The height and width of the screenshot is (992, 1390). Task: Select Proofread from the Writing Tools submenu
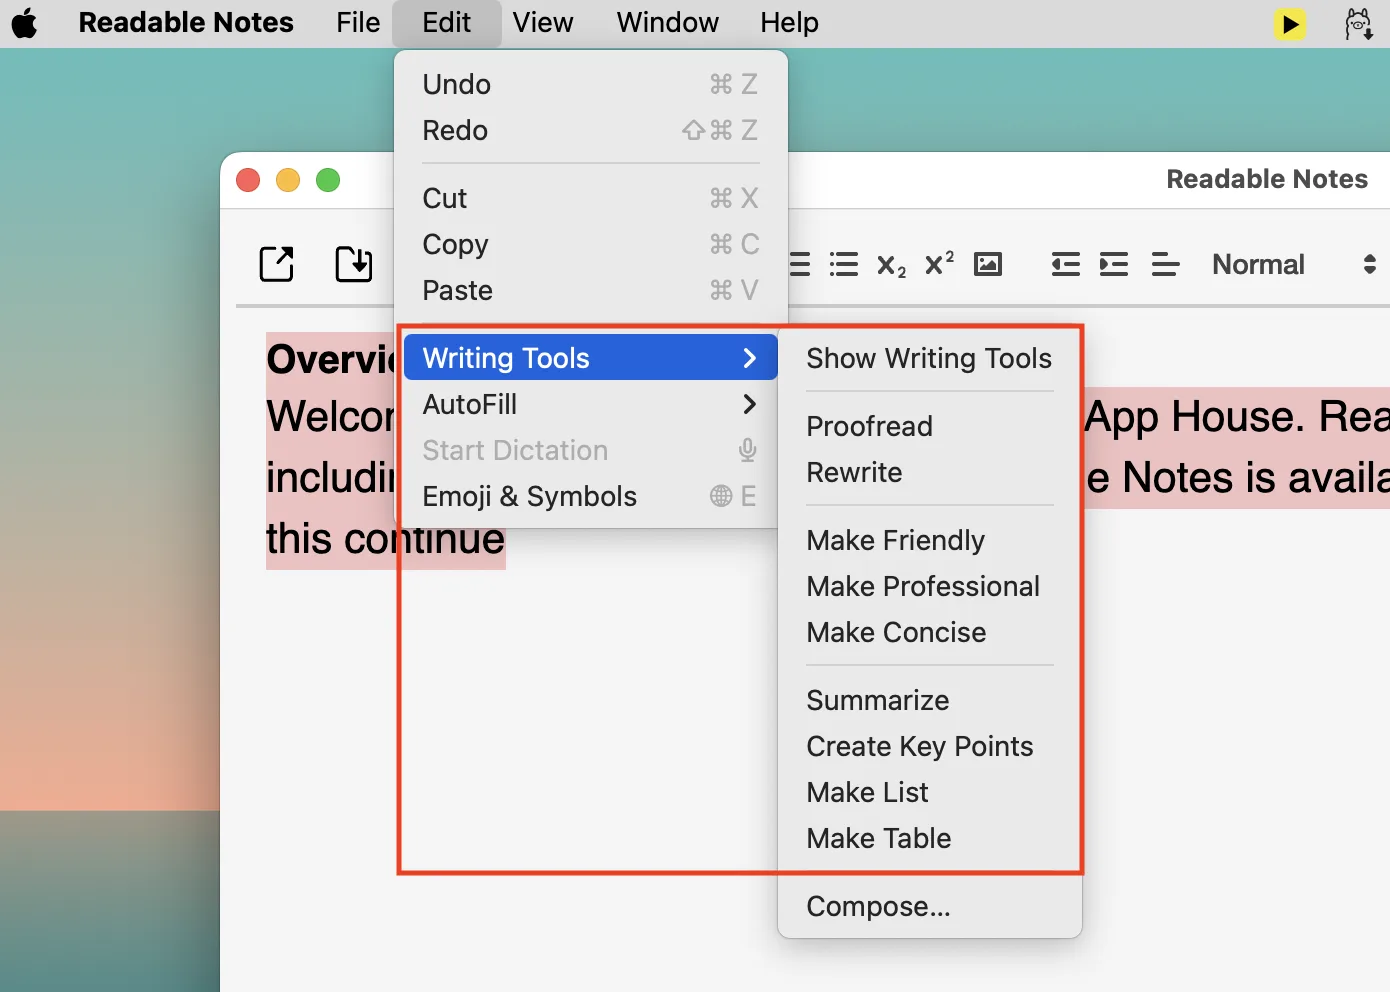pos(869,426)
